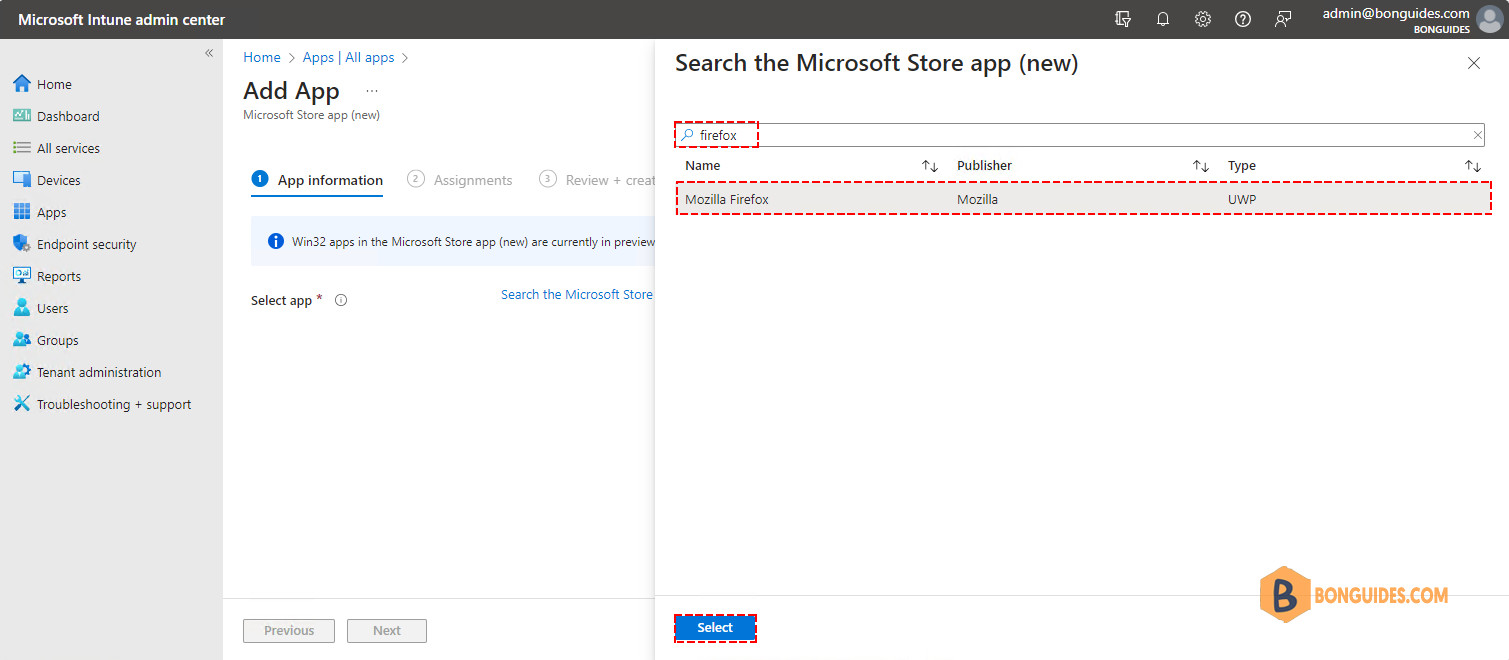Click the Home icon in sidebar

22,84
